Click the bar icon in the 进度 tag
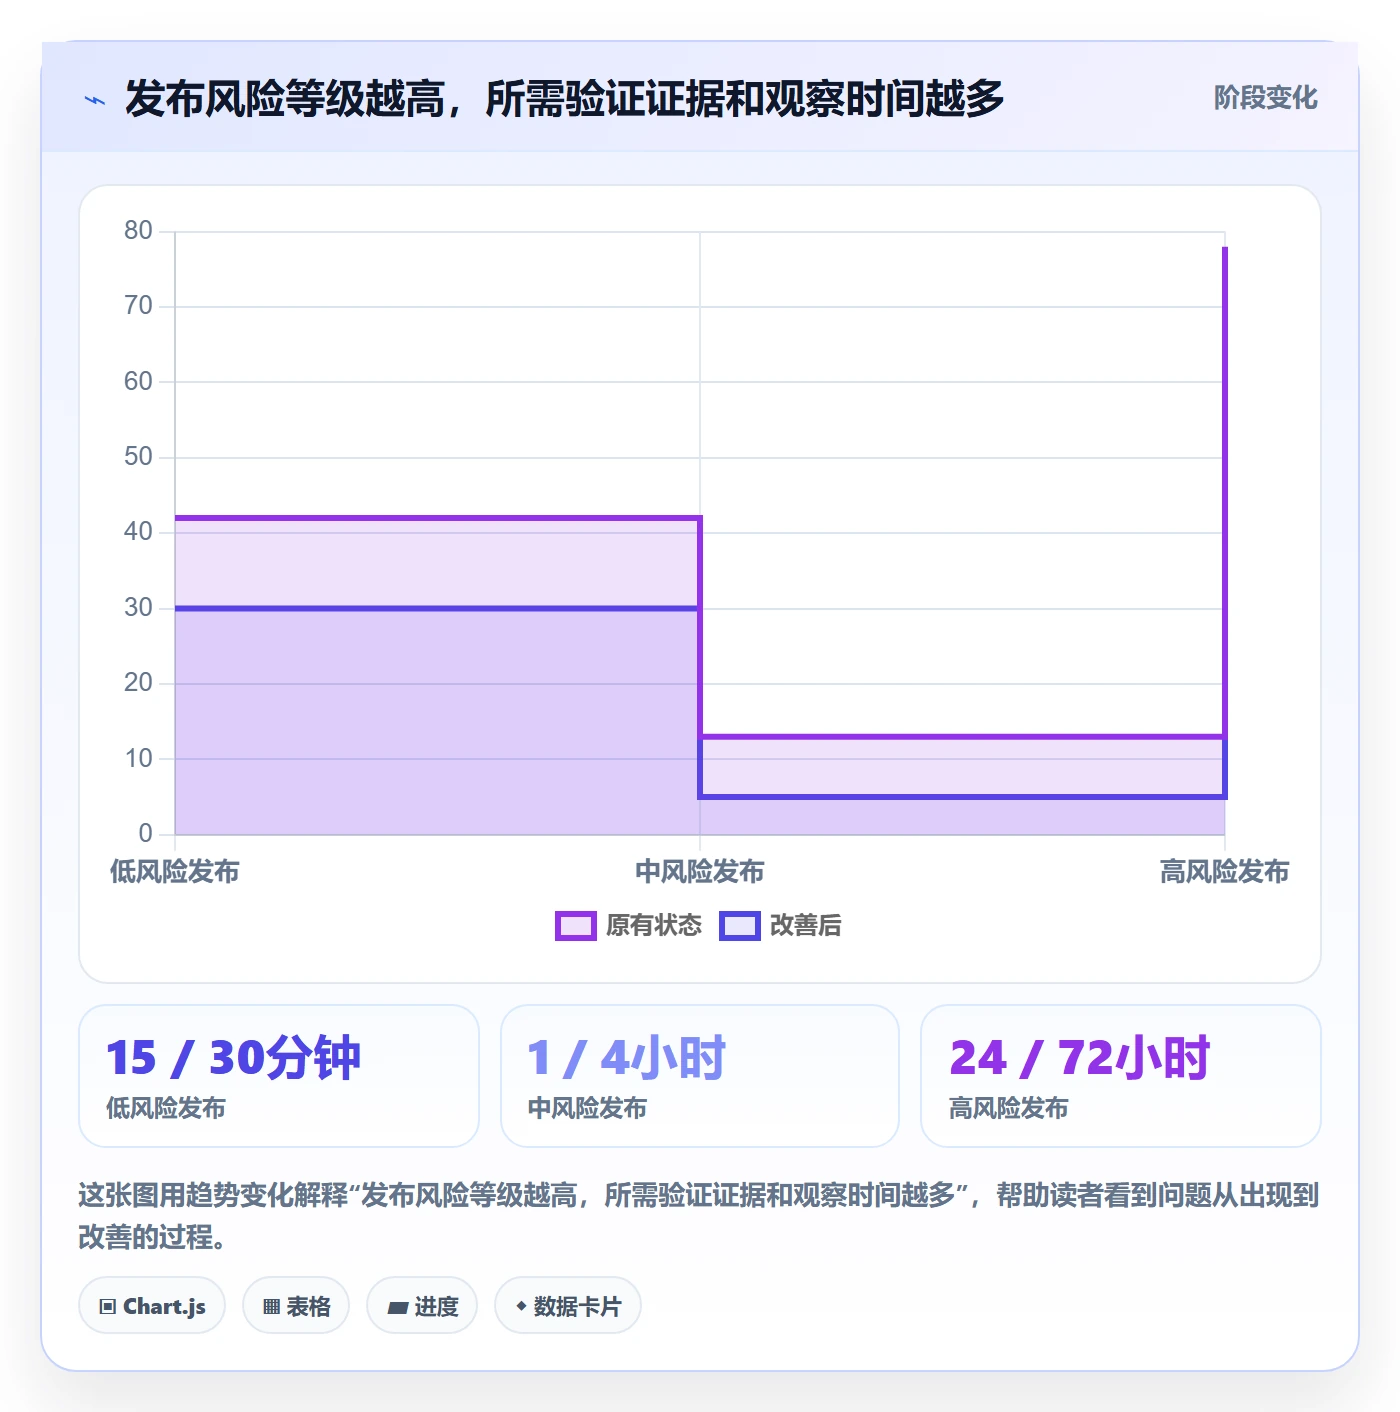The height and width of the screenshot is (1412, 1400). pos(397,1308)
